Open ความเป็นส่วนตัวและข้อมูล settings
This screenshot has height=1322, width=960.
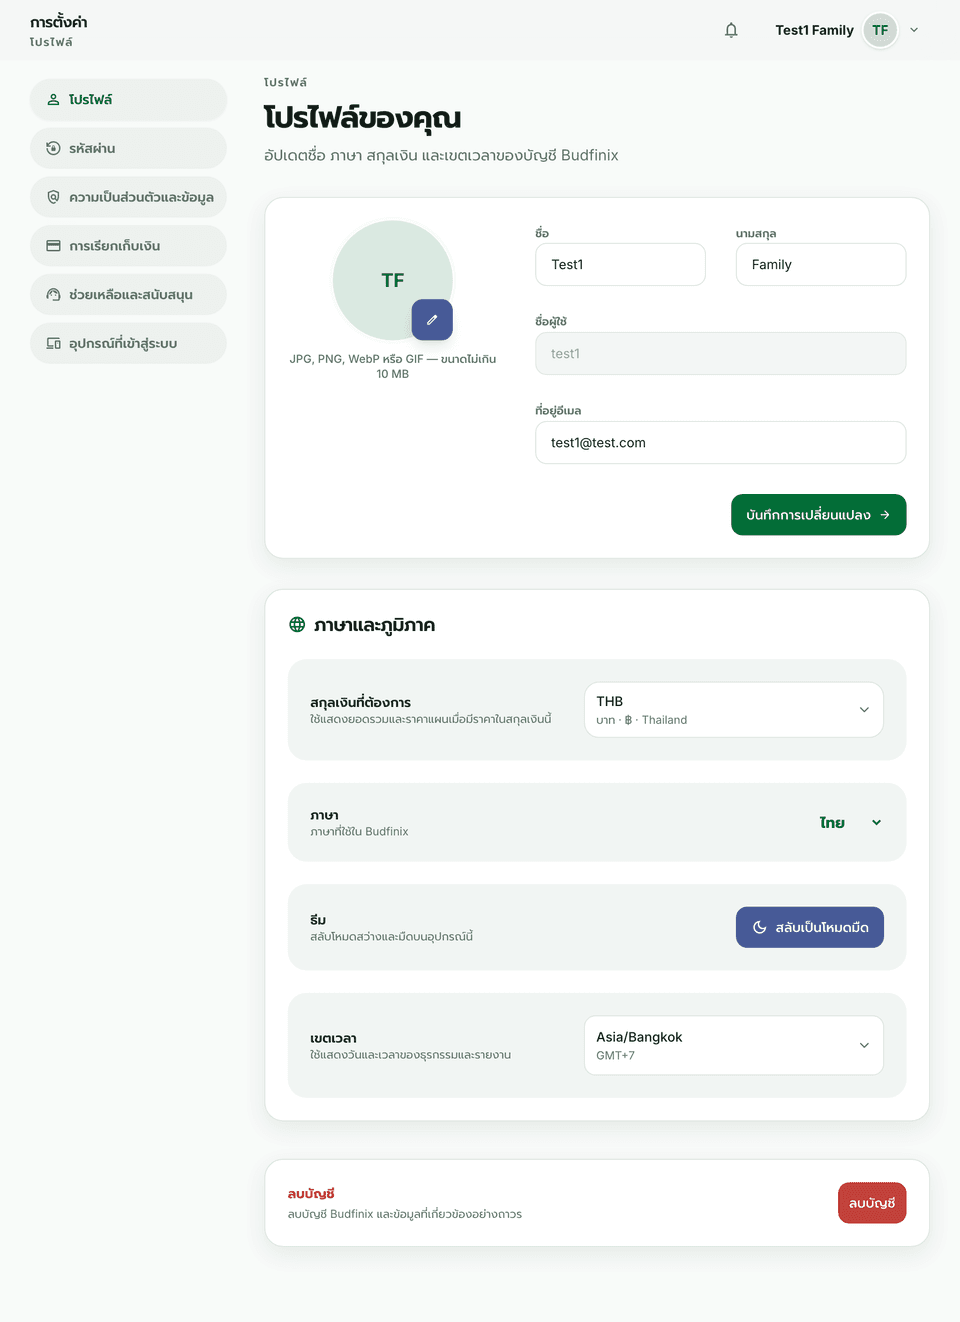128,197
